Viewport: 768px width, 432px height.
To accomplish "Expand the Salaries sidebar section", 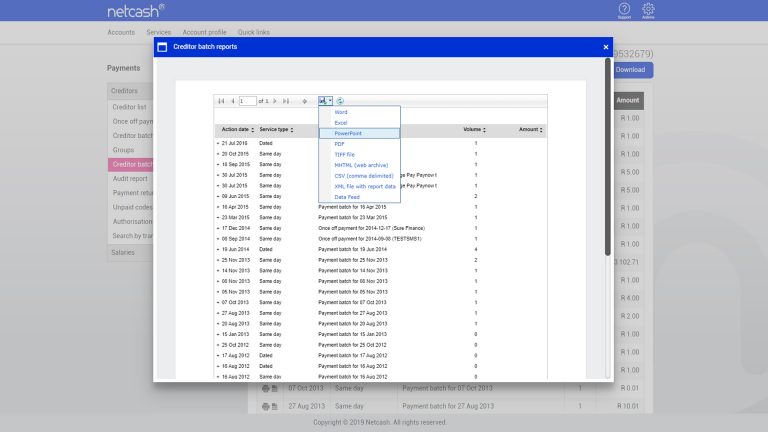I will coord(130,253).
